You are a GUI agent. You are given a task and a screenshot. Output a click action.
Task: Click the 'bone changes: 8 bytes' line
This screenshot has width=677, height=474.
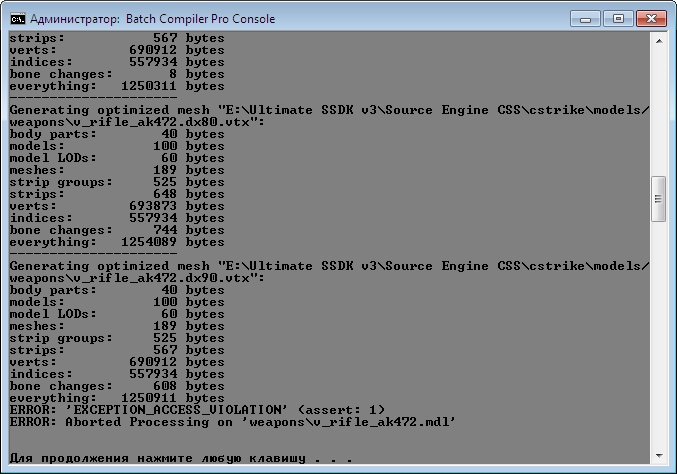click(x=117, y=74)
